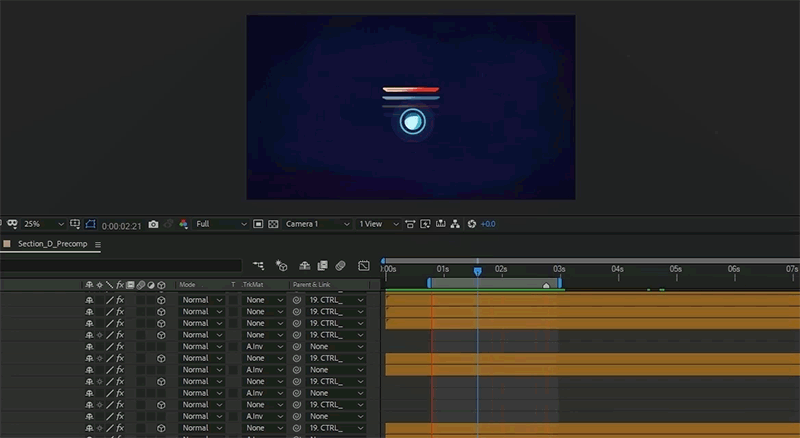Click the Shy switch column header icon
Screen dimensions: 800x438
89,285
